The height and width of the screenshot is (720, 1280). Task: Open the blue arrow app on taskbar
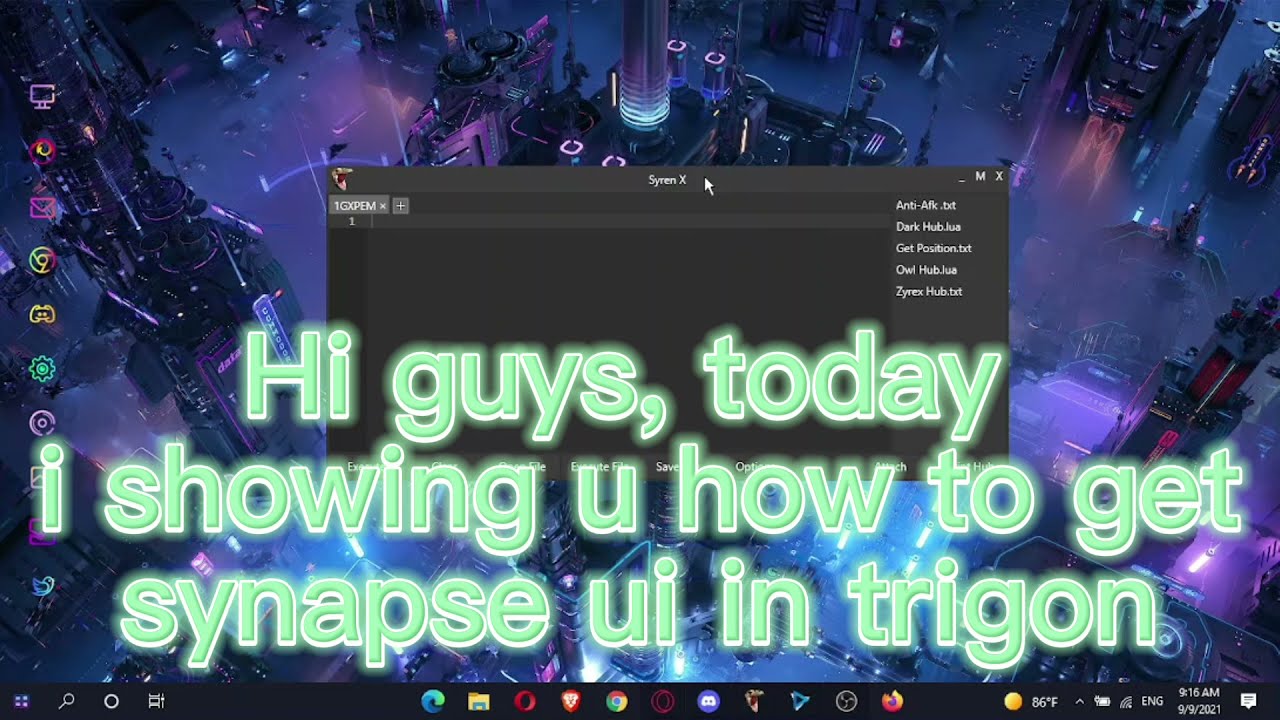click(801, 702)
